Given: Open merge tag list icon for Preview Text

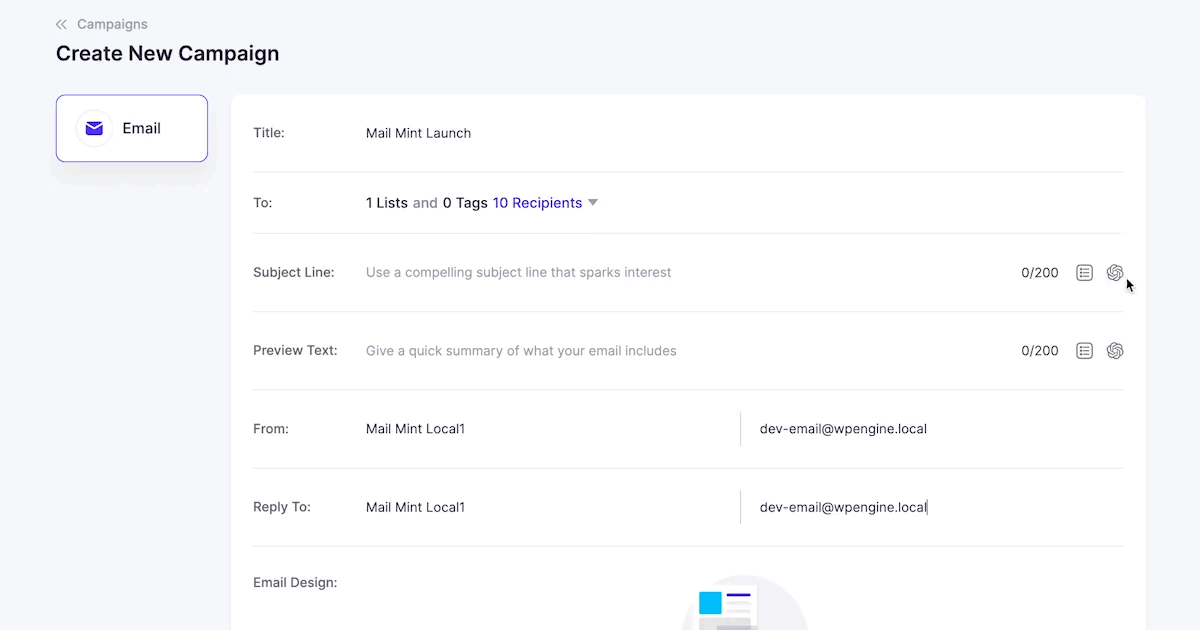Looking at the screenshot, I should pos(1084,351).
